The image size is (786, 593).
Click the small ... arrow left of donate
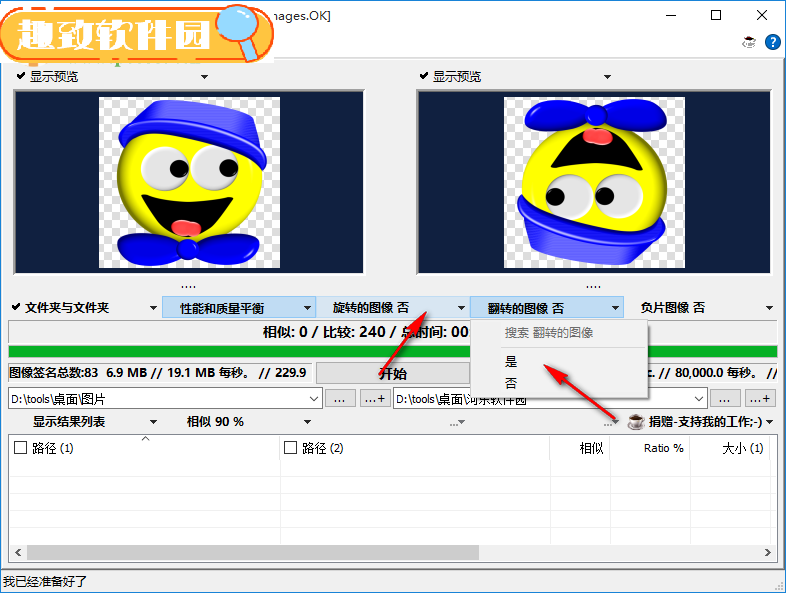(611, 424)
